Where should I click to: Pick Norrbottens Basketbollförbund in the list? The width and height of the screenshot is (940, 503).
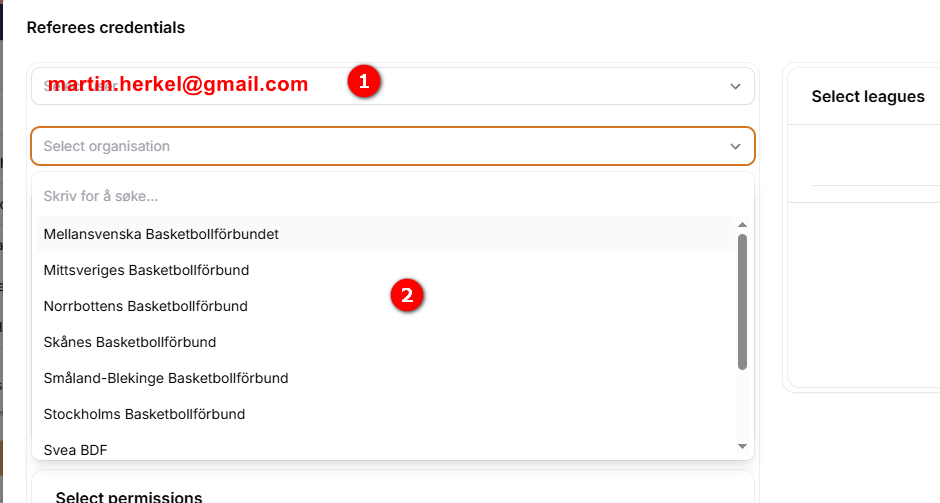[x=145, y=306]
